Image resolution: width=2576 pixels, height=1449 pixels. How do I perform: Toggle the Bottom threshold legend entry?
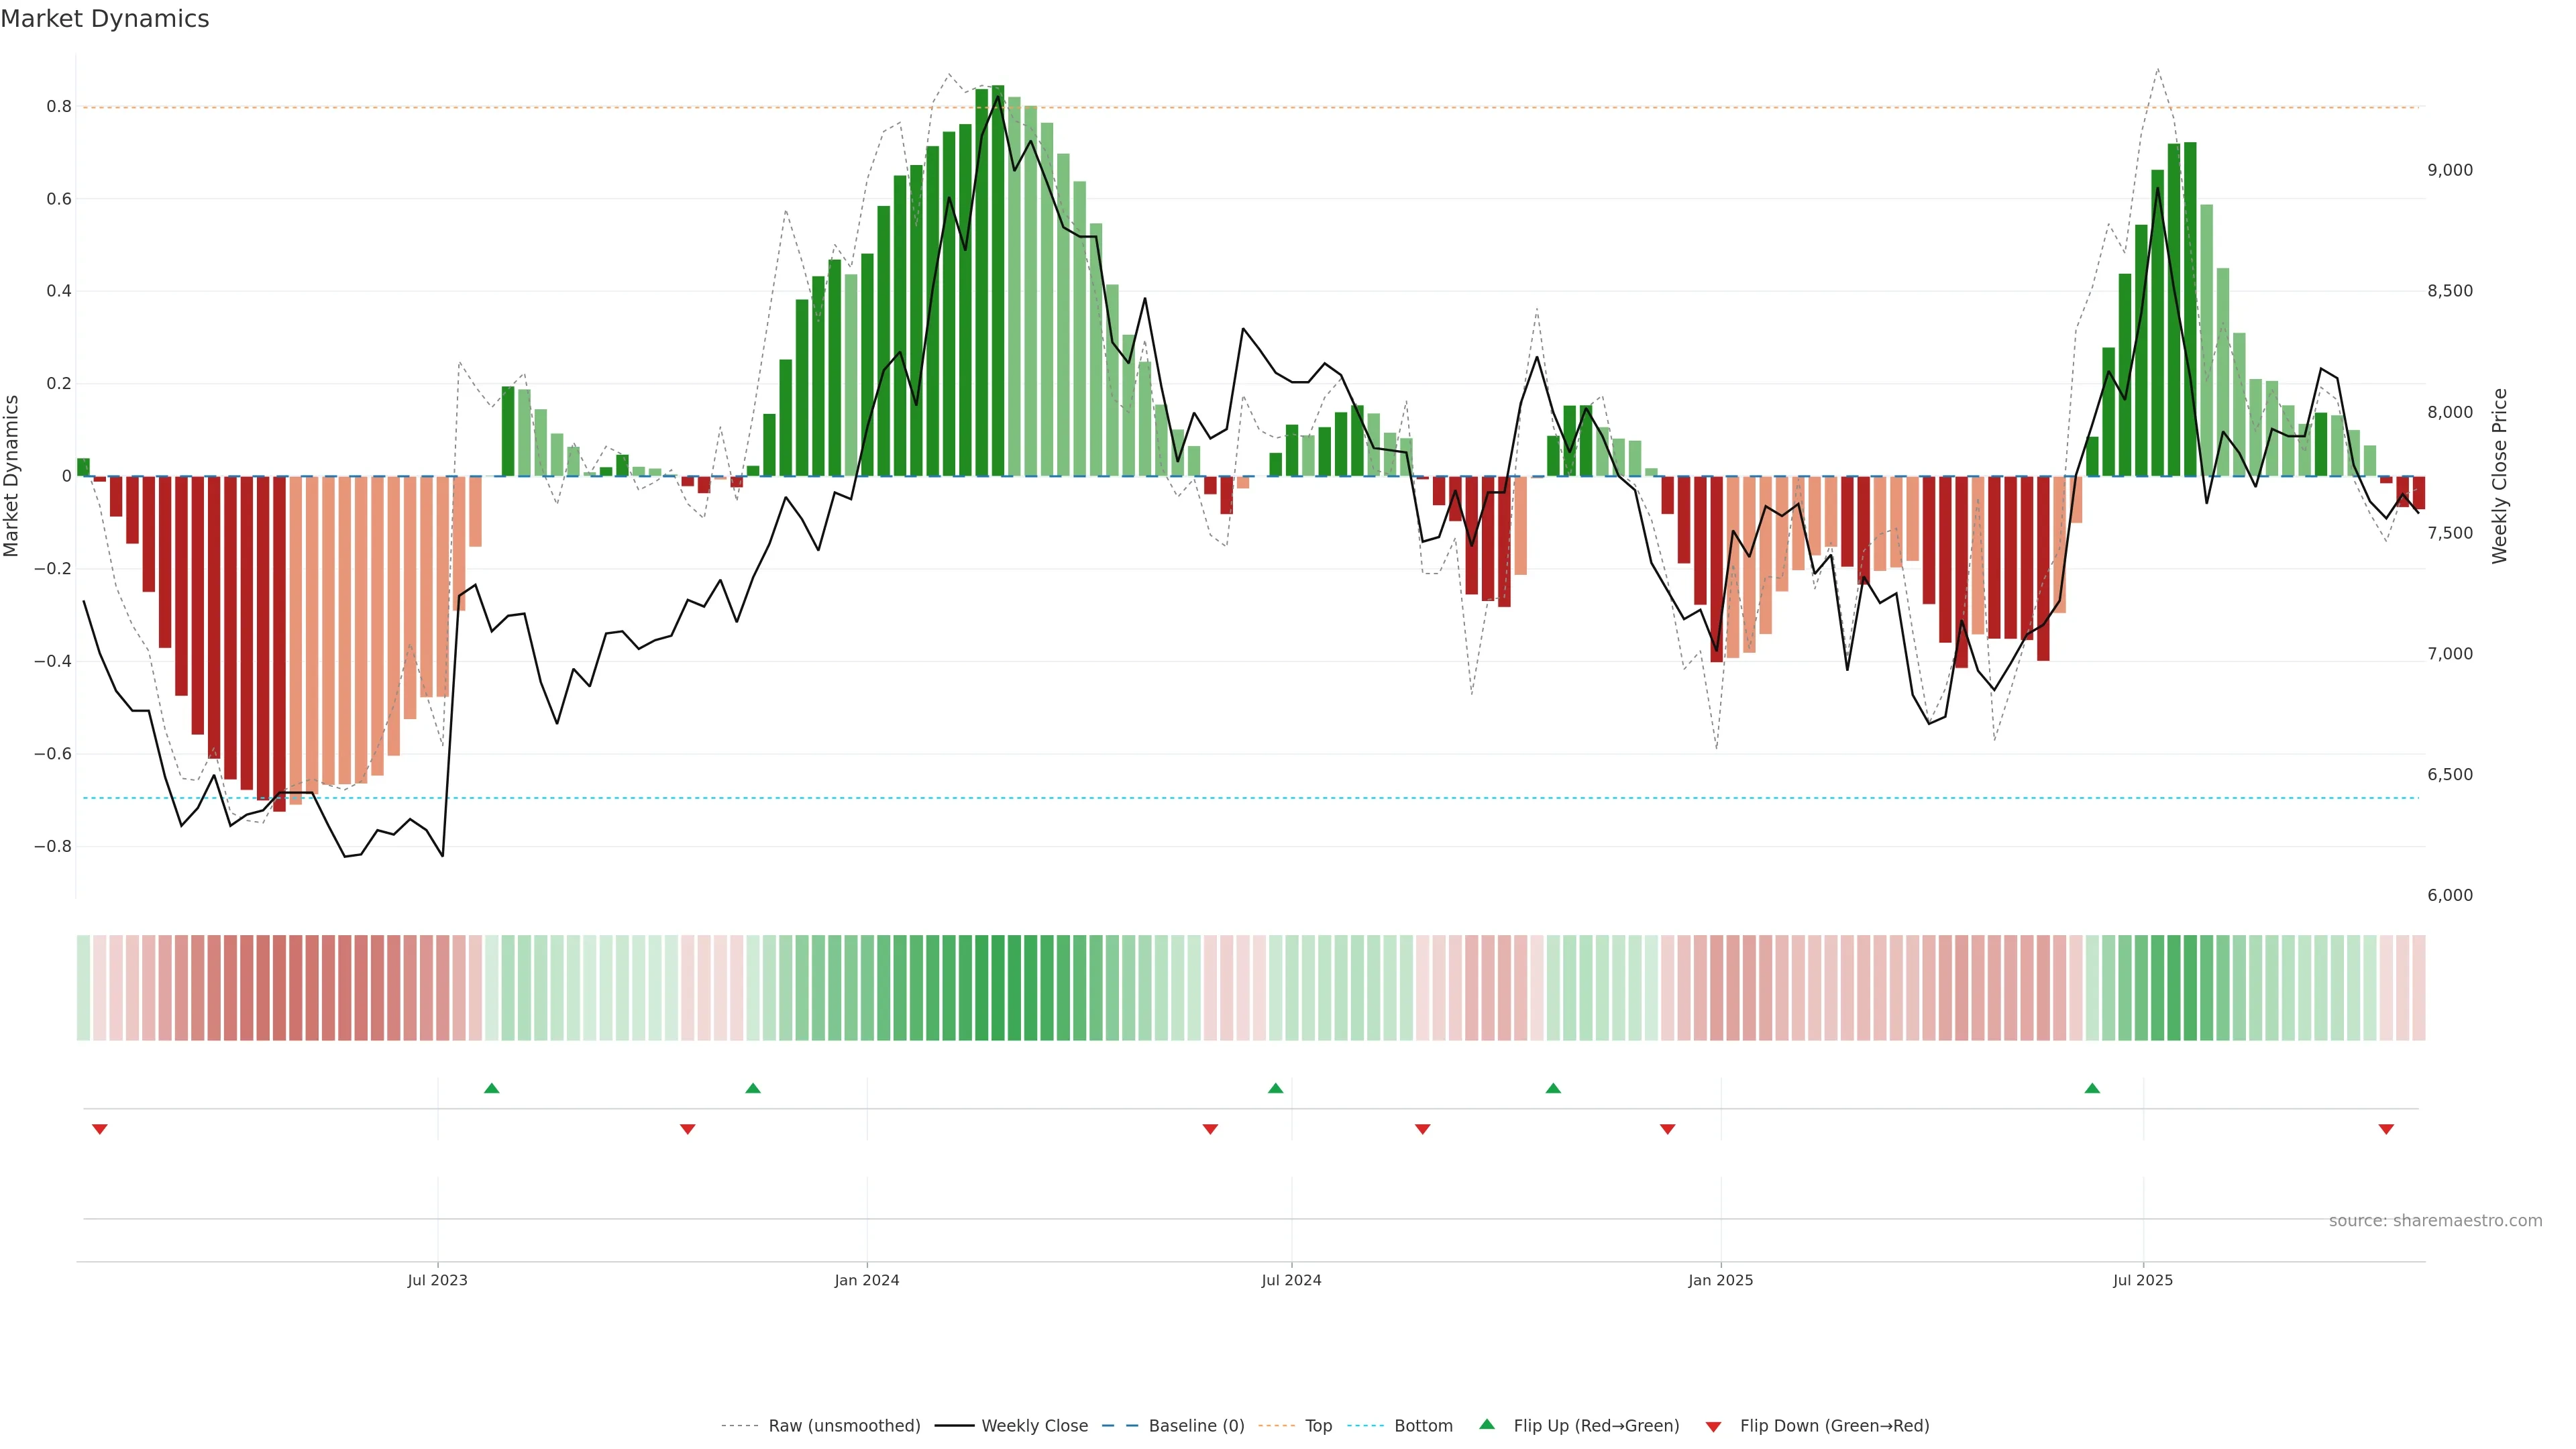pyautogui.click(x=1423, y=1426)
